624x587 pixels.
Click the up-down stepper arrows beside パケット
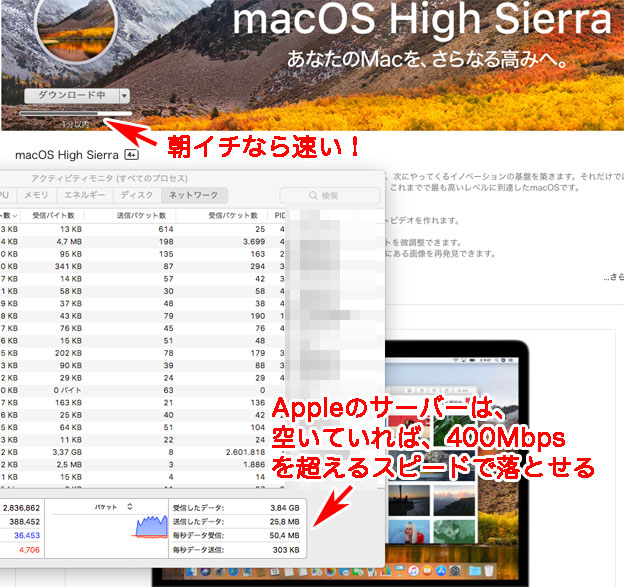pyautogui.click(x=130, y=507)
